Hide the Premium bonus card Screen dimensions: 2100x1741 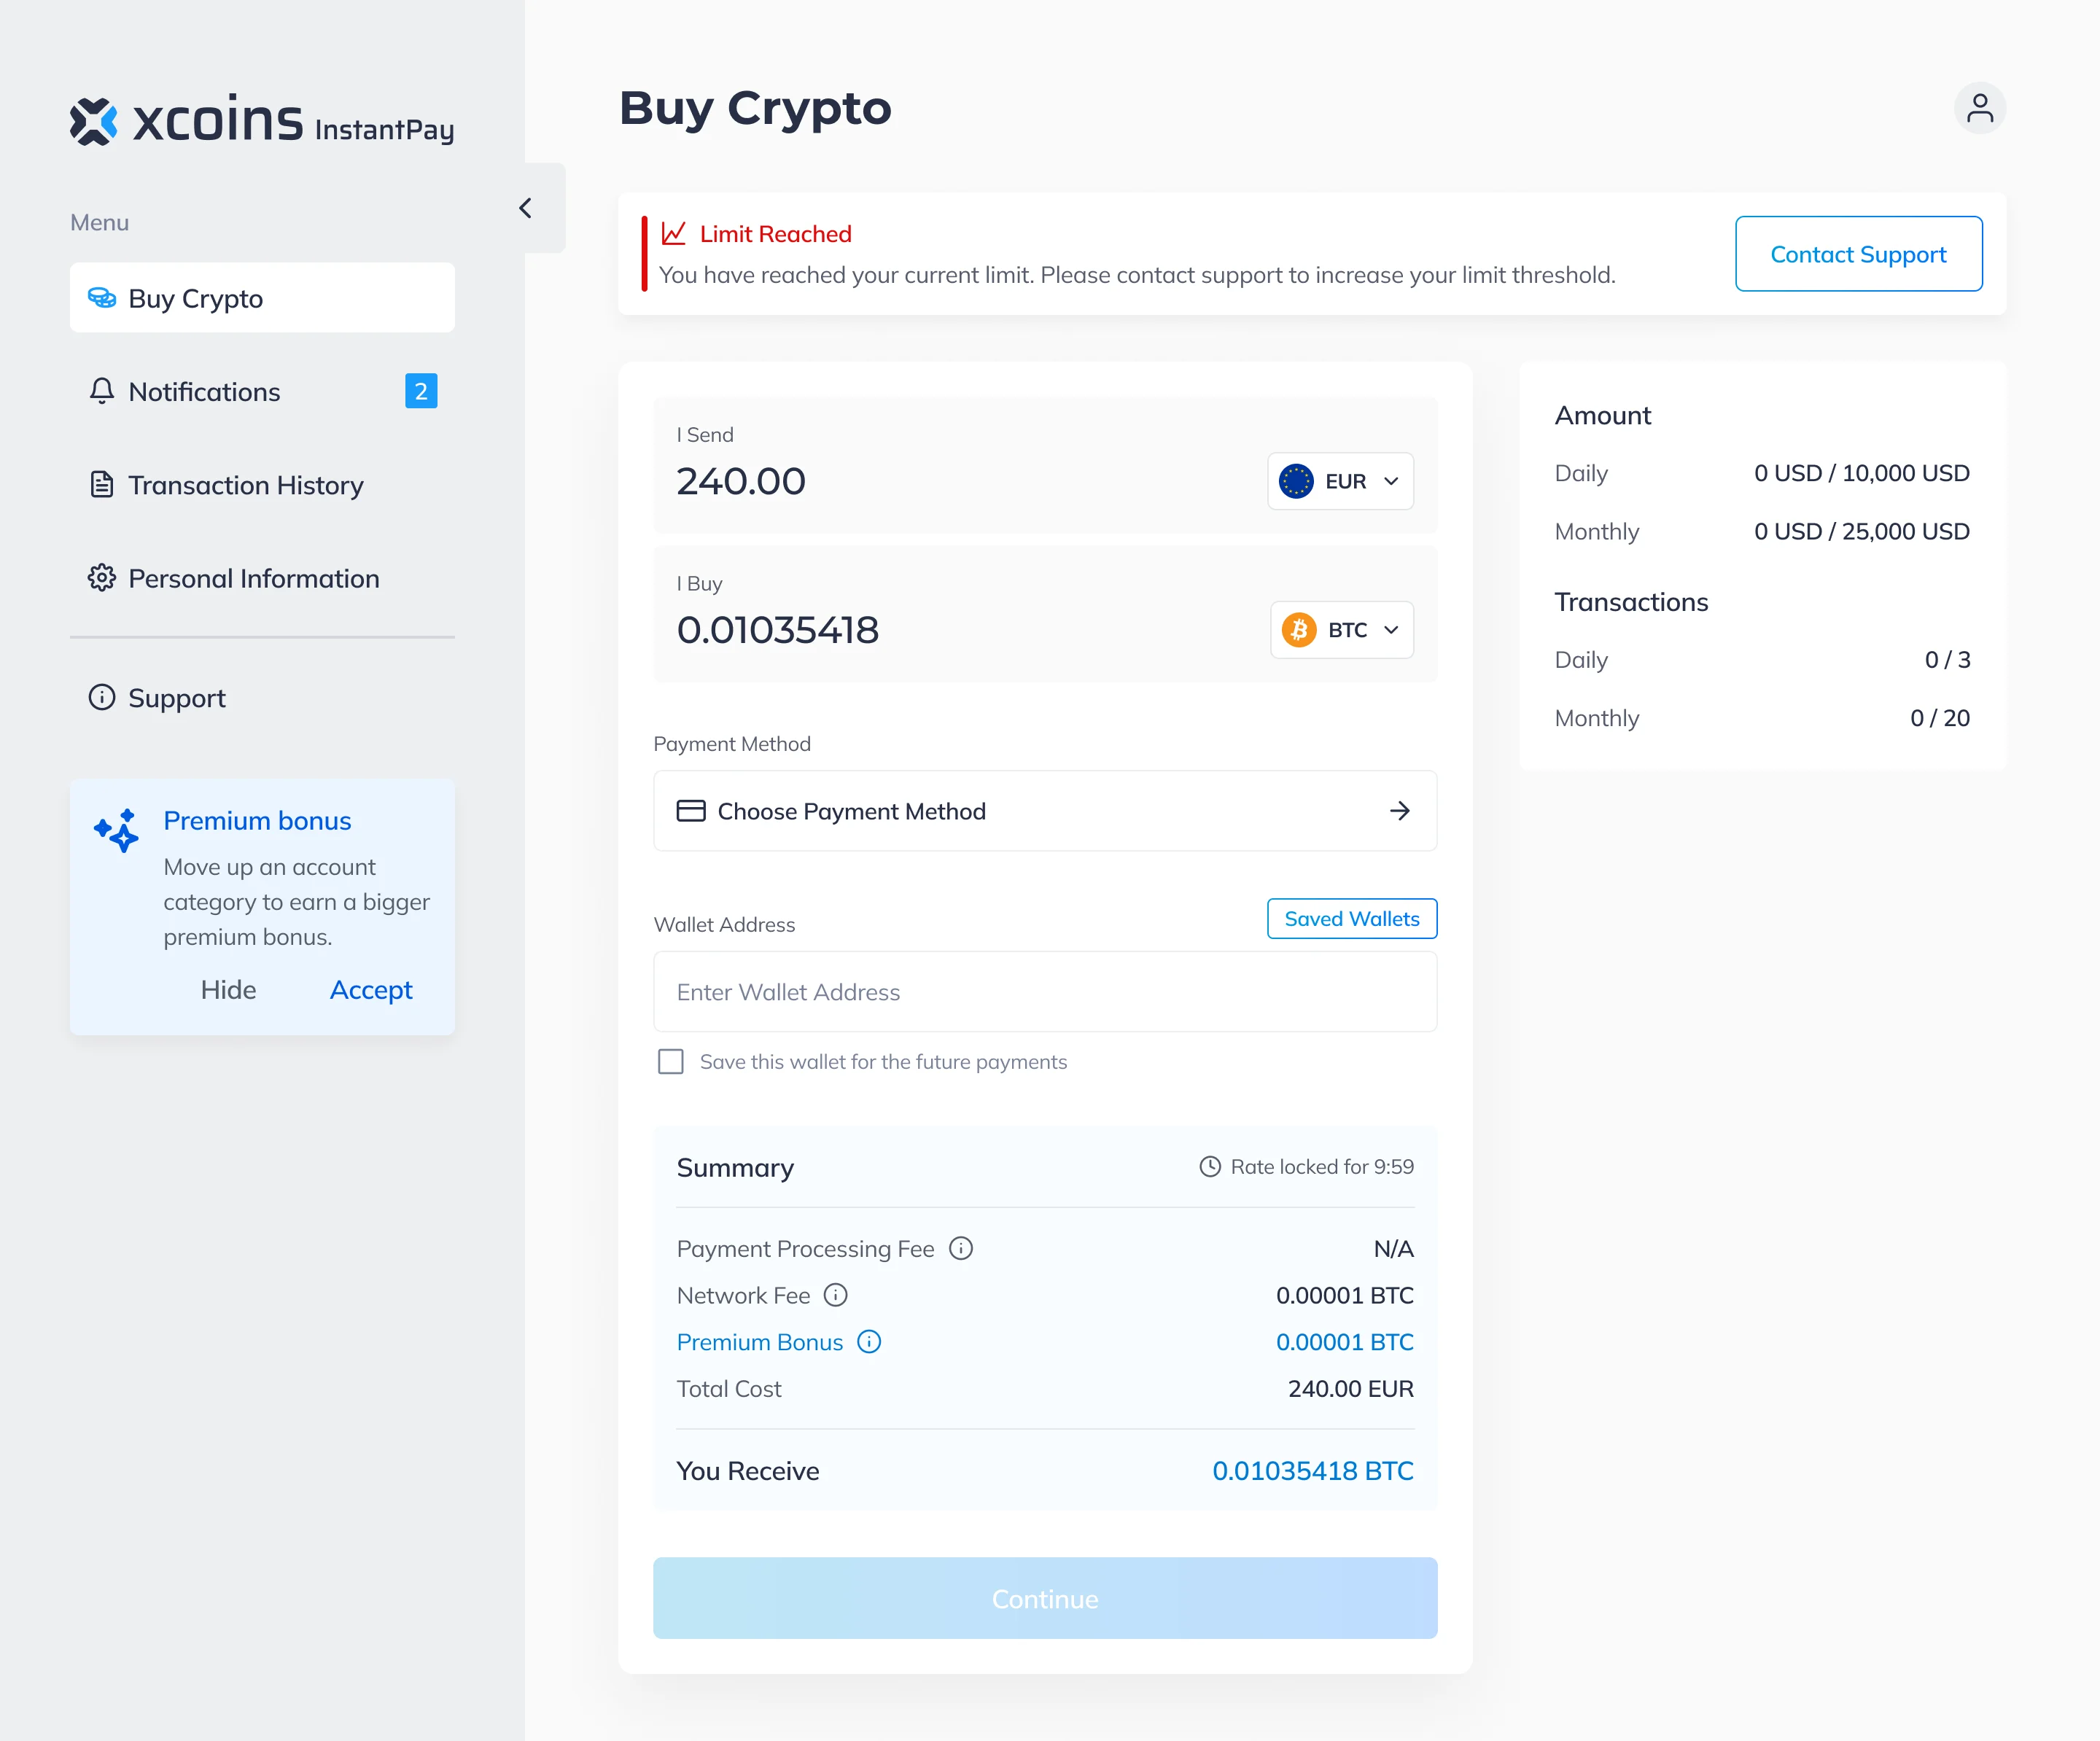pos(228,989)
